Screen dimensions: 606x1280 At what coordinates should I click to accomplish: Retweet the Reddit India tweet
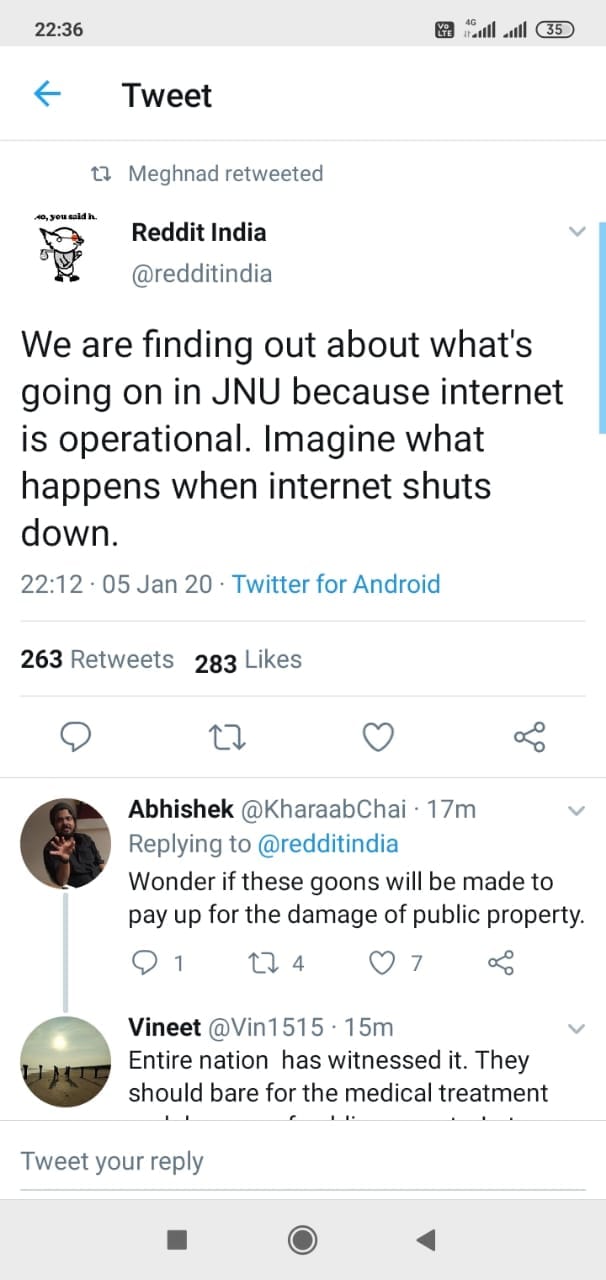pos(227,738)
